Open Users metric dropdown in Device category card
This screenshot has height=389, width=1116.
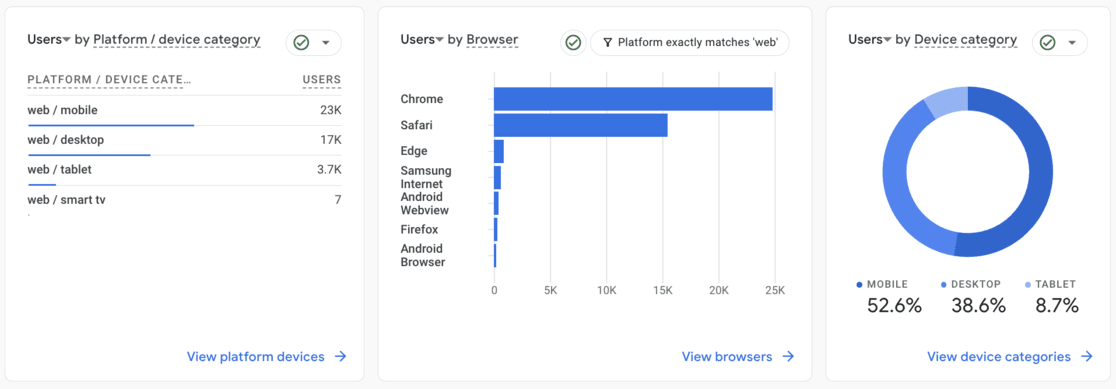(870, 40)
